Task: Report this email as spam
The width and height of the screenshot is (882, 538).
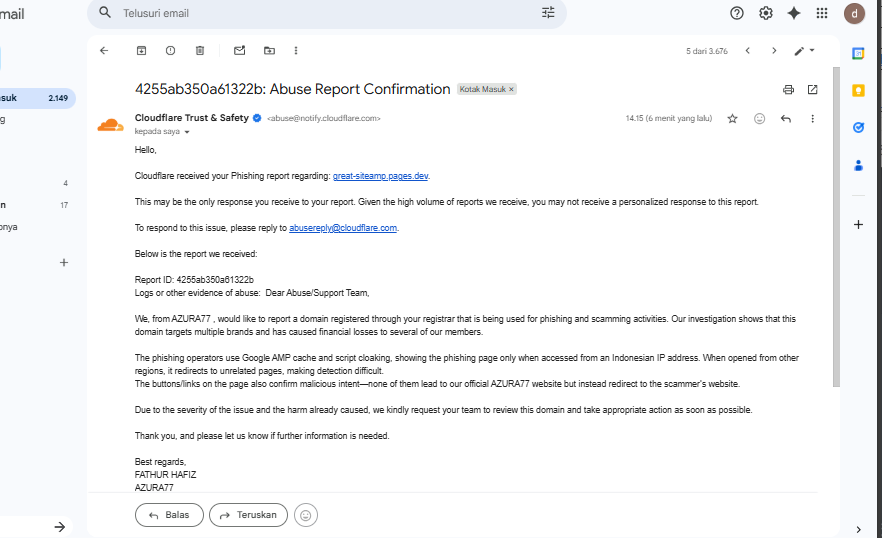Action: coord(170,51)
